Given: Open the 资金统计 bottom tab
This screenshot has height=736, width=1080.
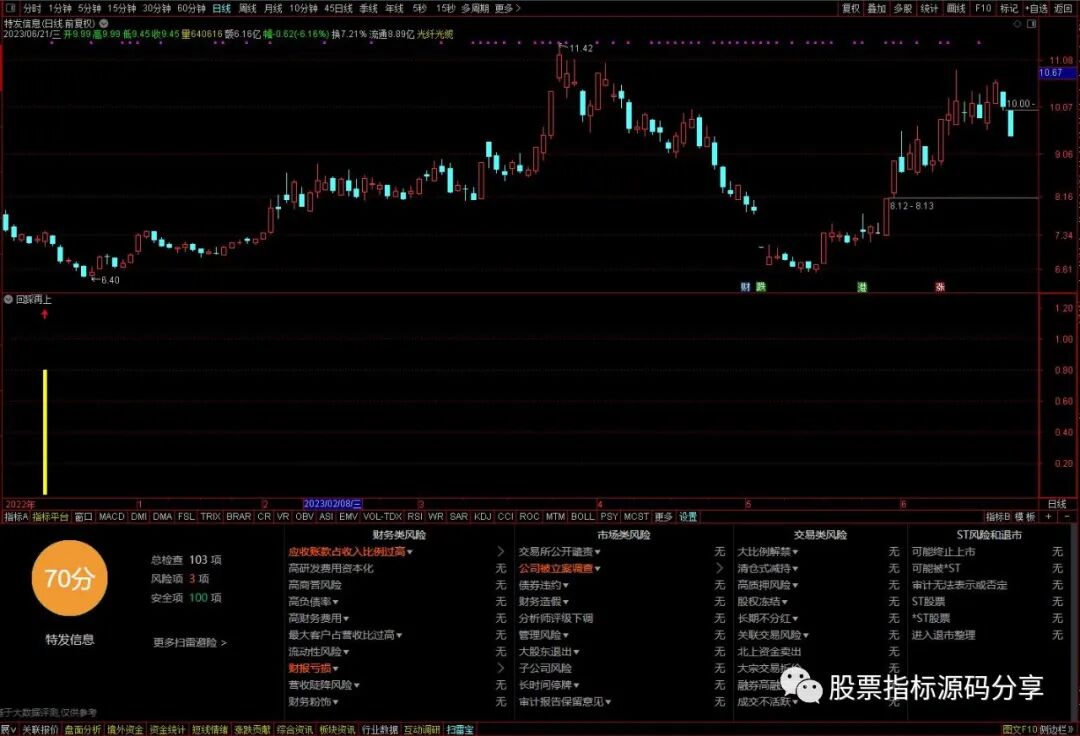Looking at the screenshot, I should [167, 730].
